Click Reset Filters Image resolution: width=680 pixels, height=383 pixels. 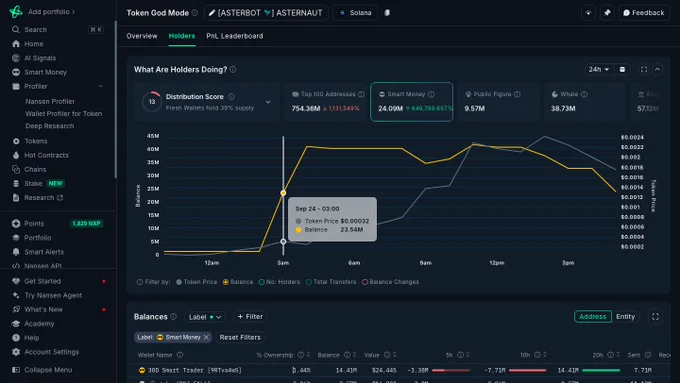240,337
